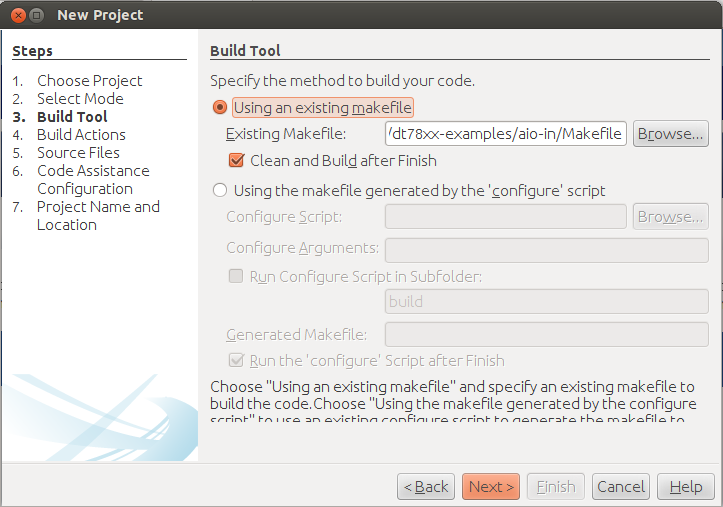The image size is (723, 507).
Task: Click the title bar button beside close
Action: click(x=36, y=15)
